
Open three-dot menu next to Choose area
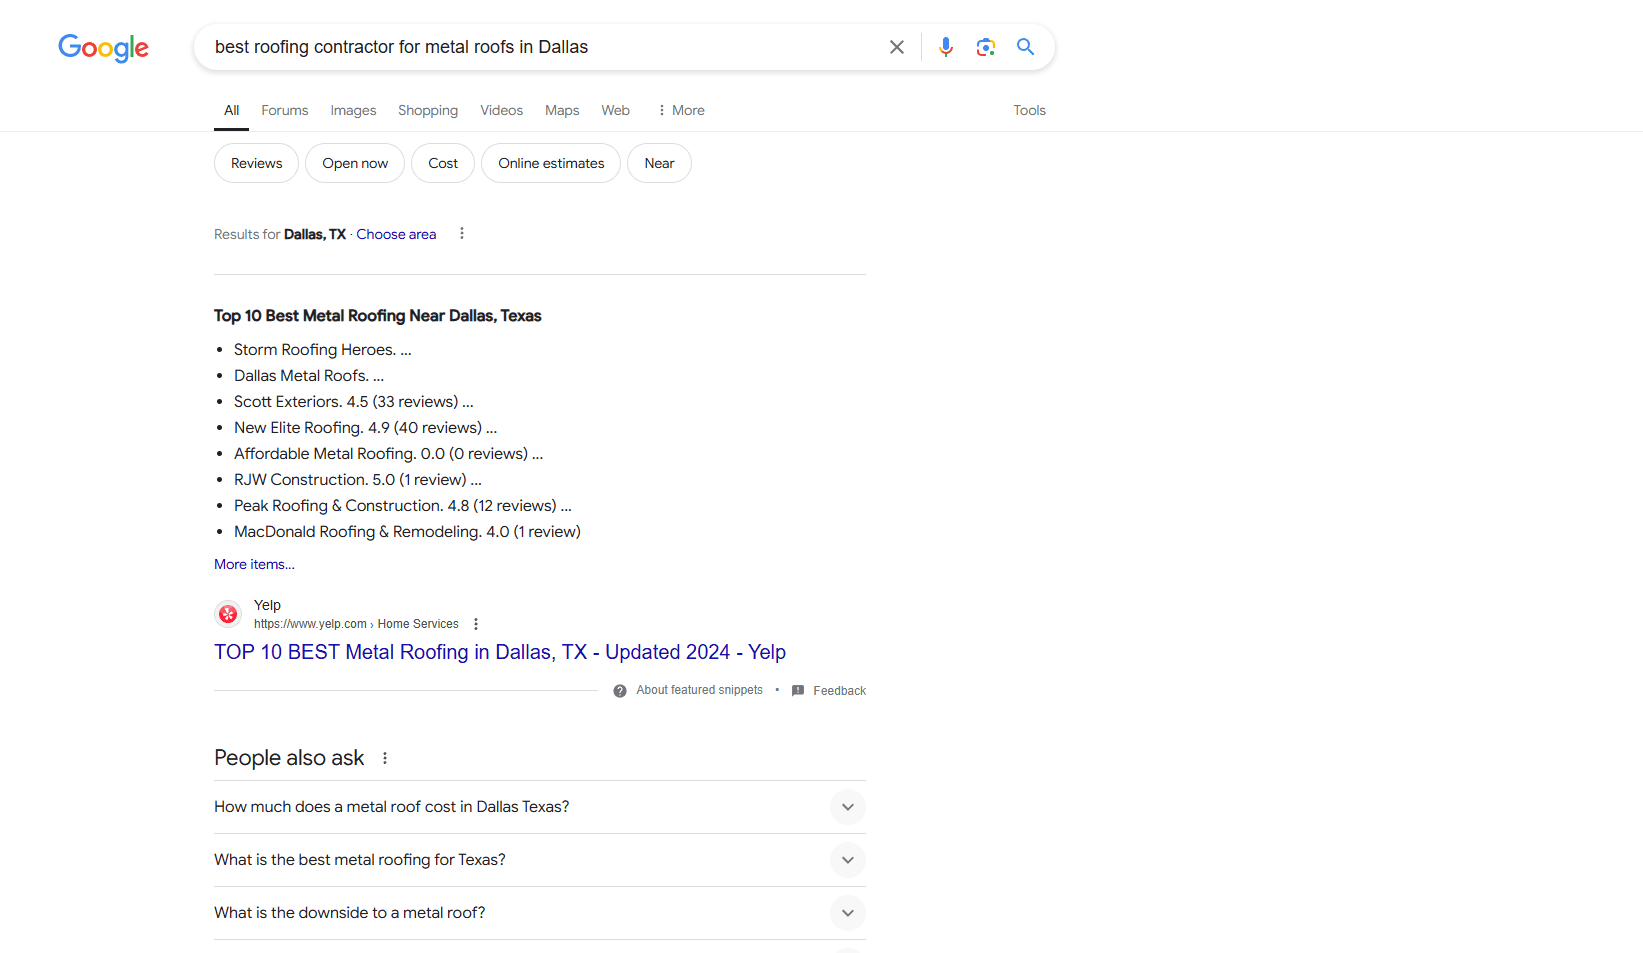point(462,233)
